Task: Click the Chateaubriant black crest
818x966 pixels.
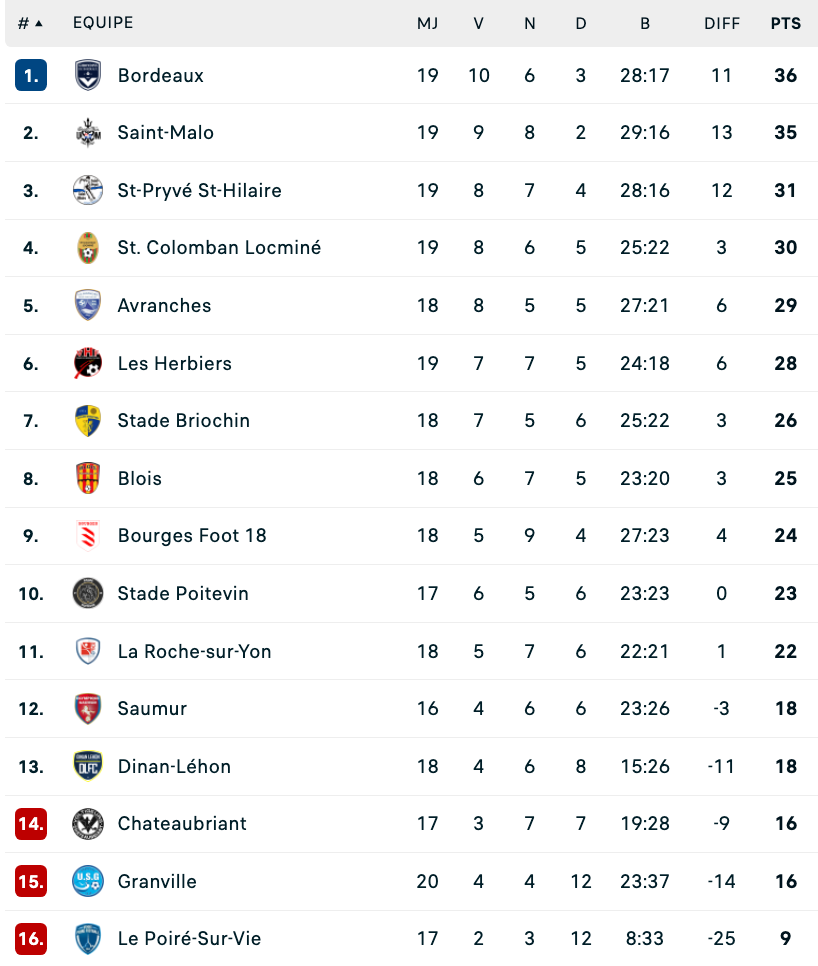Action: point(87,824)
